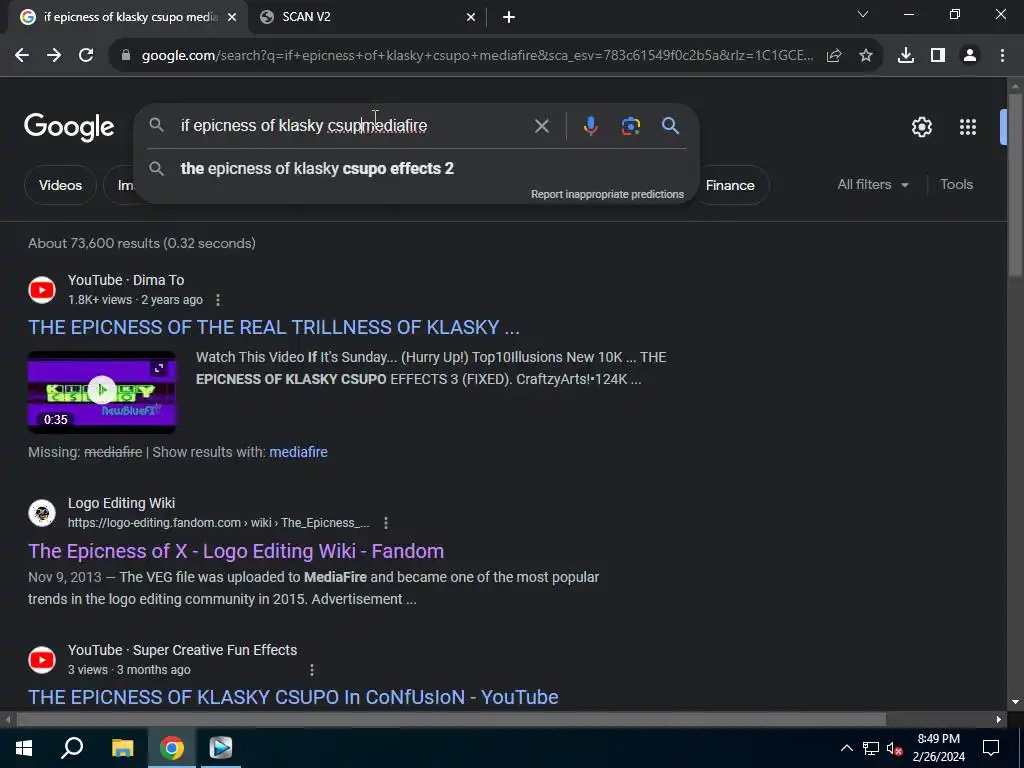Open muted volume tray icon
Image resolution: width=1024 pixels, height=768 pixels.
tap(895, 748)
